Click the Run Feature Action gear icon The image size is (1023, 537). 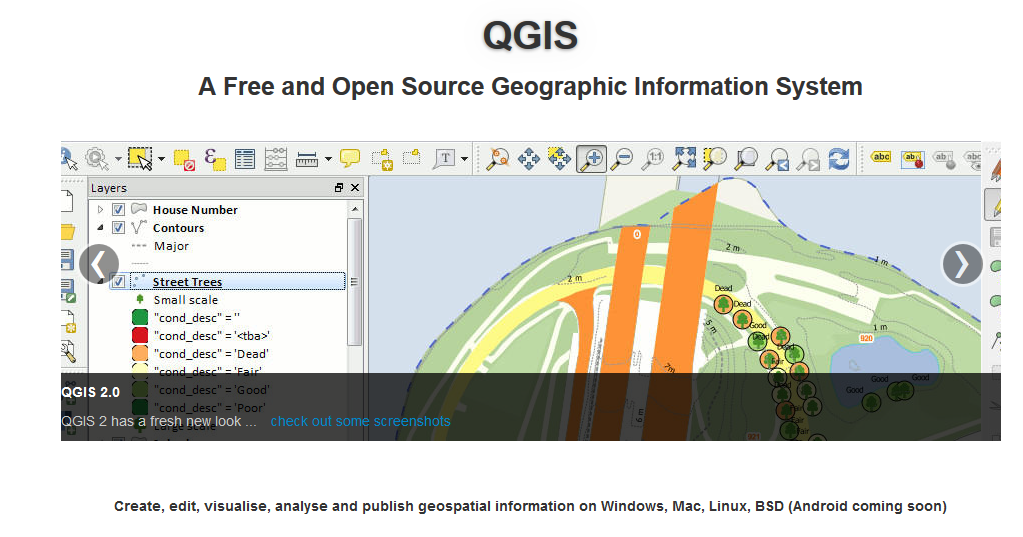(x=97, y=159)
